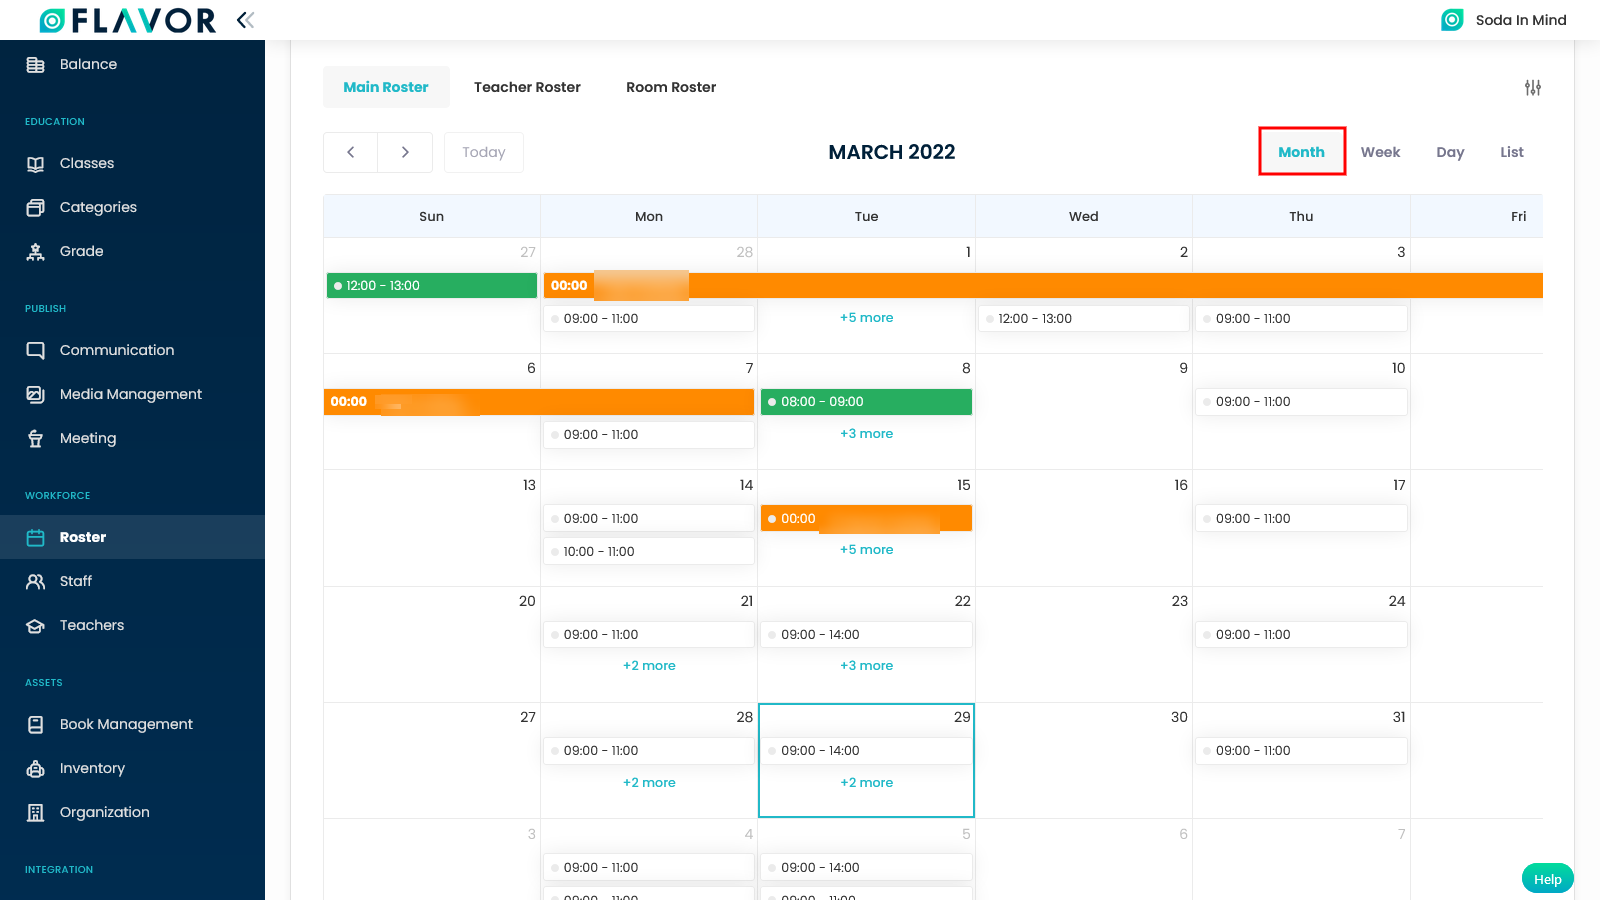1600x900 pixels.
Task: Open 09:00 - 14:00 event on March 22
Action: (x=866, y=635)
